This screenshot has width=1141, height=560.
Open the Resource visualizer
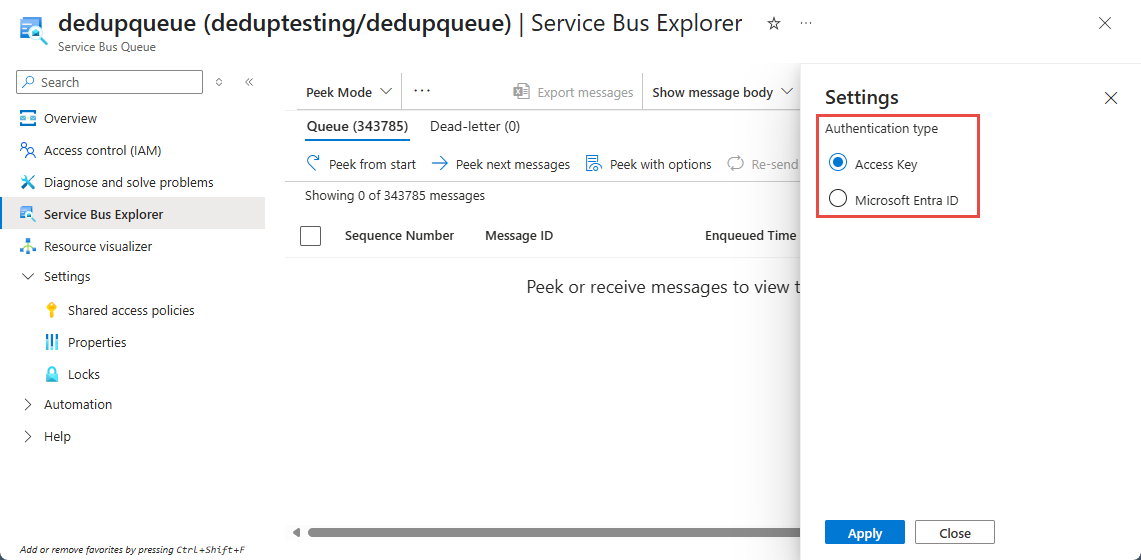98,246
